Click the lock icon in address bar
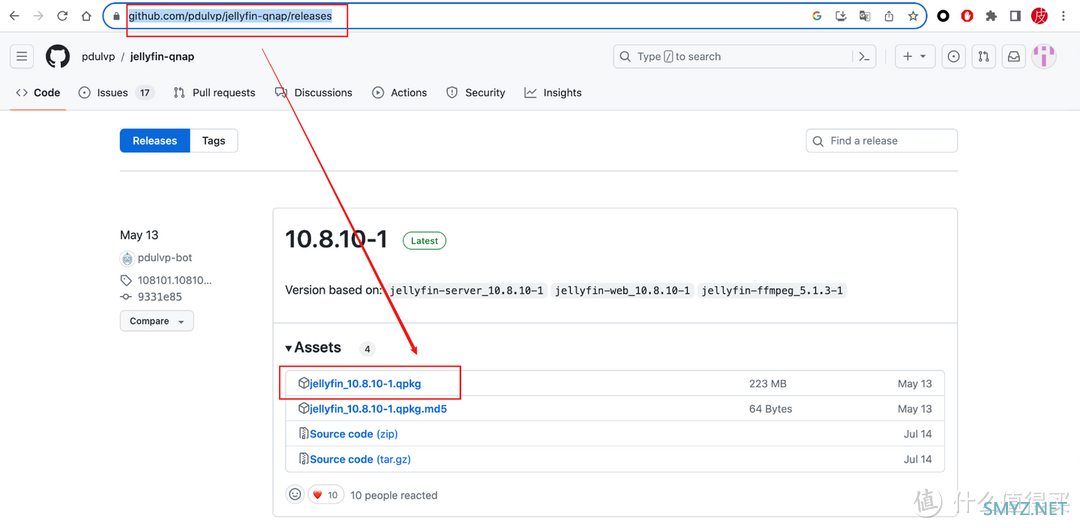The height and width of the screenshot is (528, 1080). (x=117, y=16)
